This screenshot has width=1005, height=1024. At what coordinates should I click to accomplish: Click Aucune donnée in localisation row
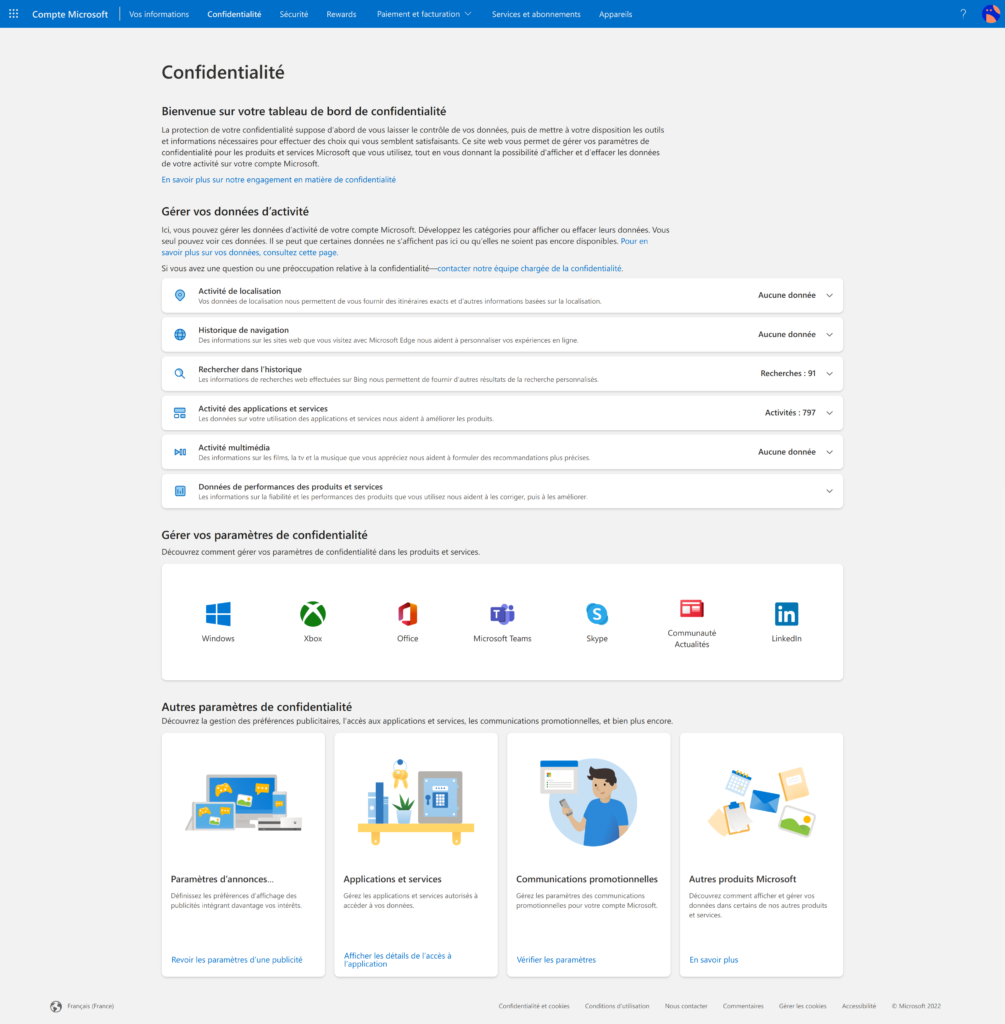coord(786,295)
